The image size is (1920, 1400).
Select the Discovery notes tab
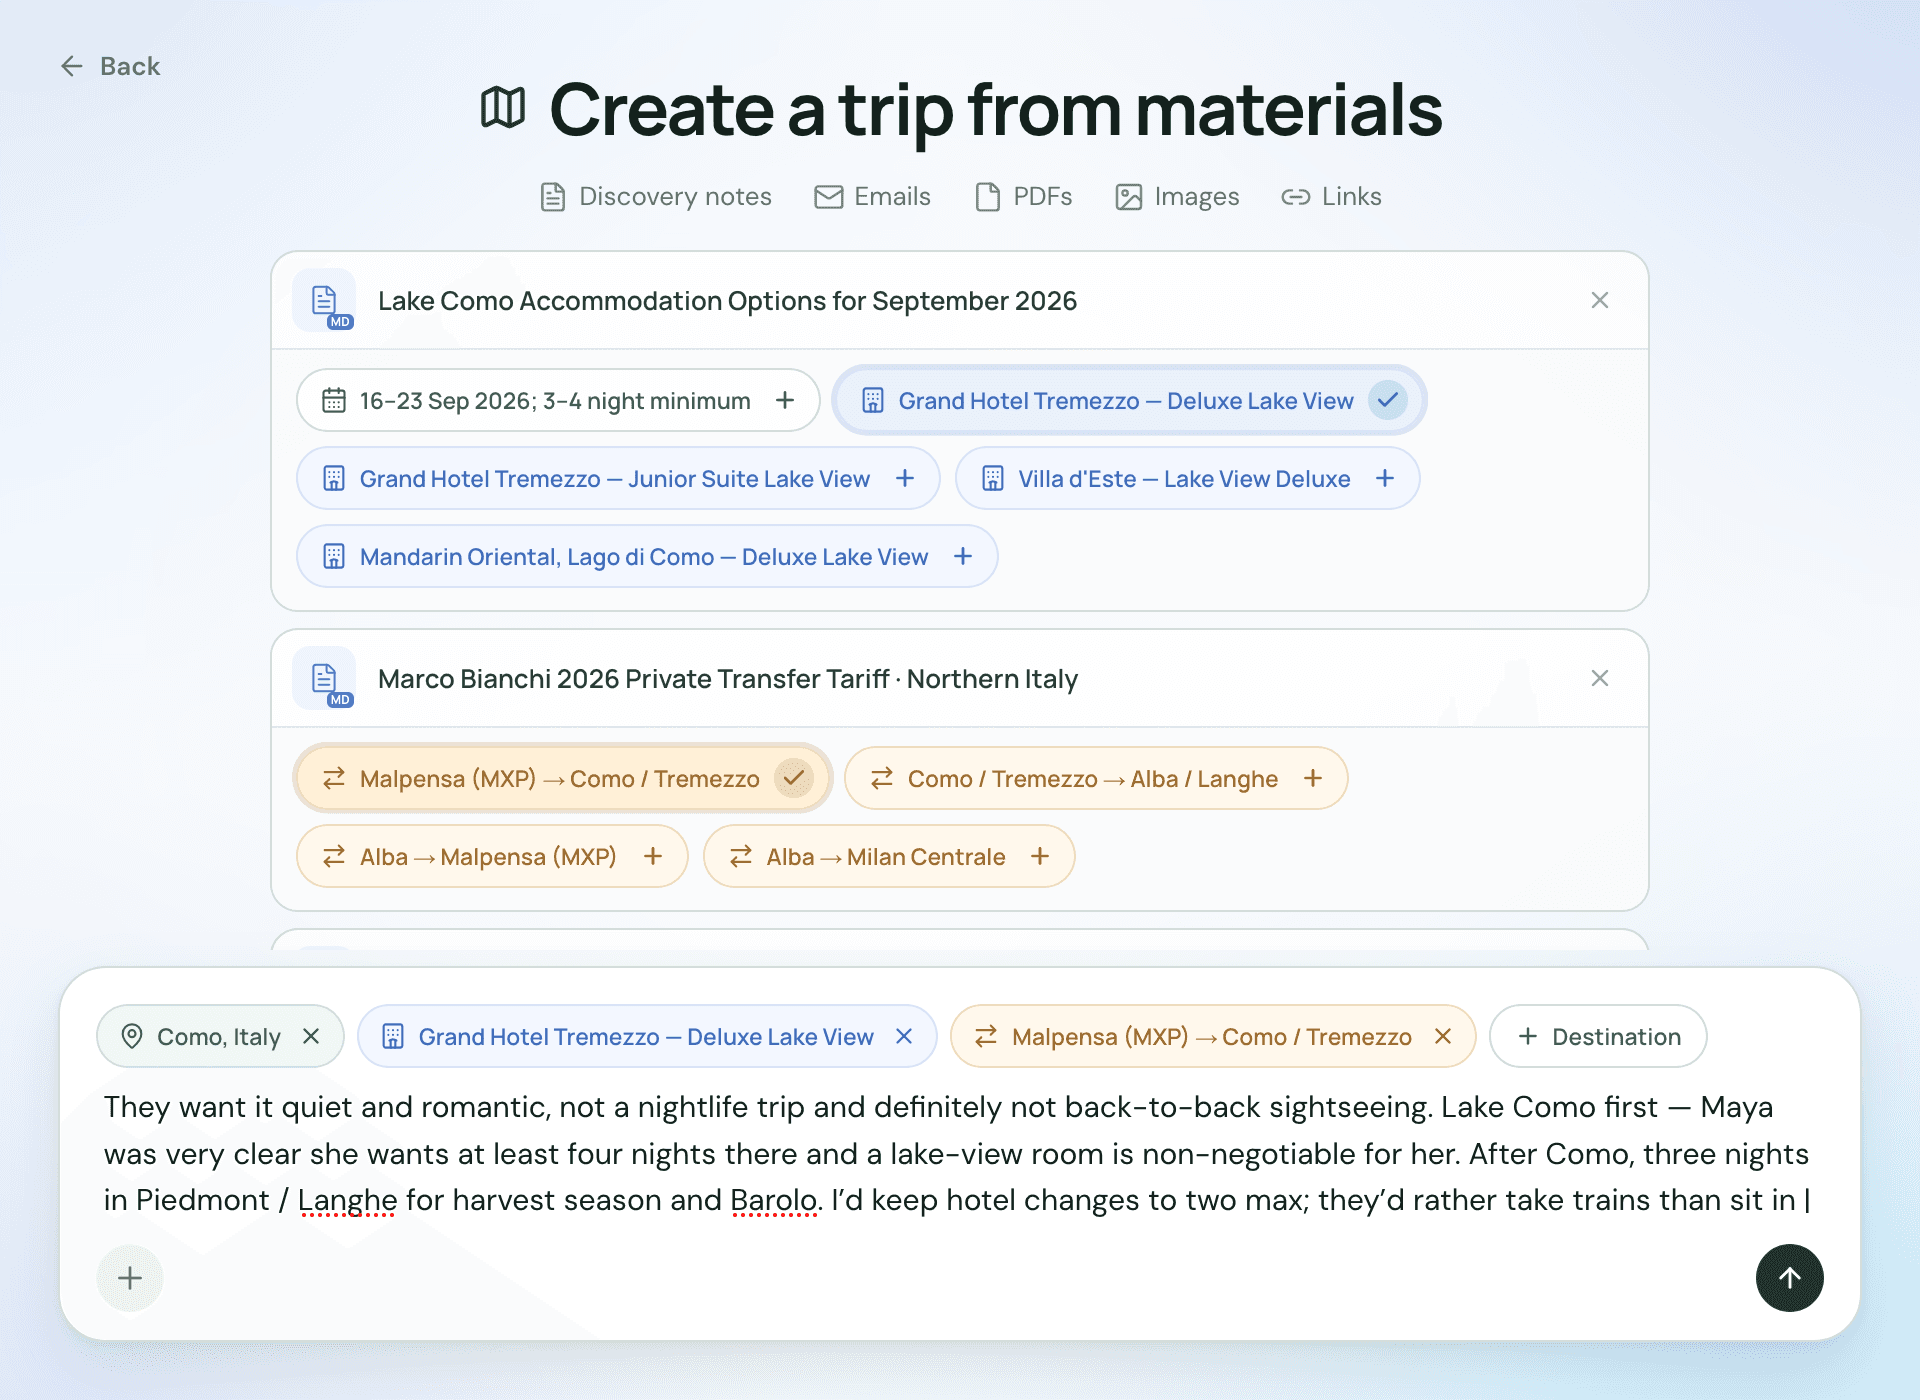[656, 197]
